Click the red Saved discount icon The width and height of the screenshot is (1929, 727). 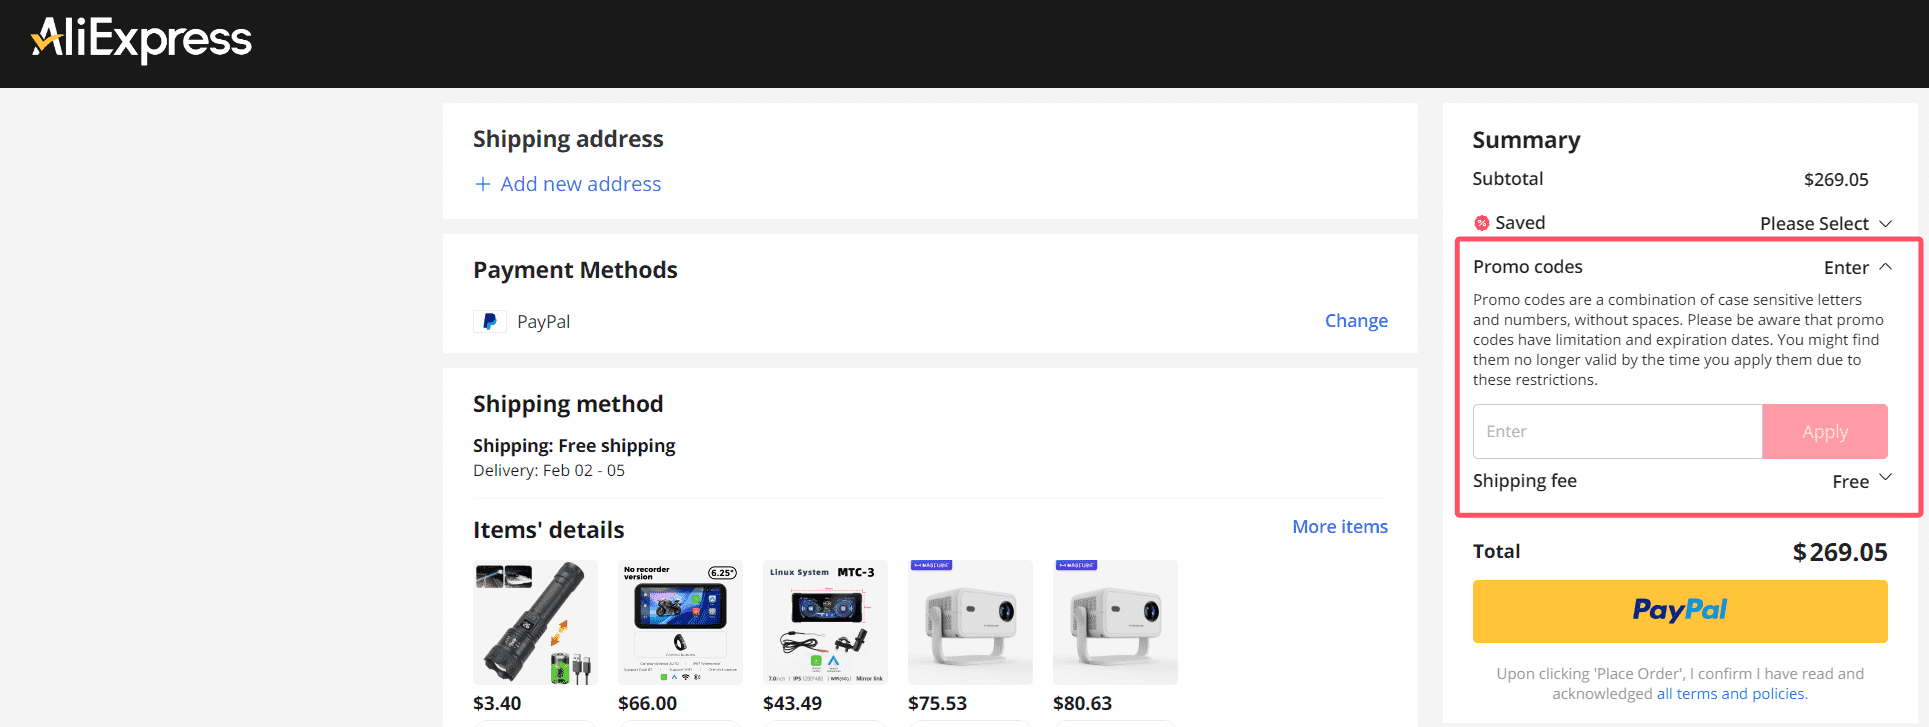pos(1482,223)
